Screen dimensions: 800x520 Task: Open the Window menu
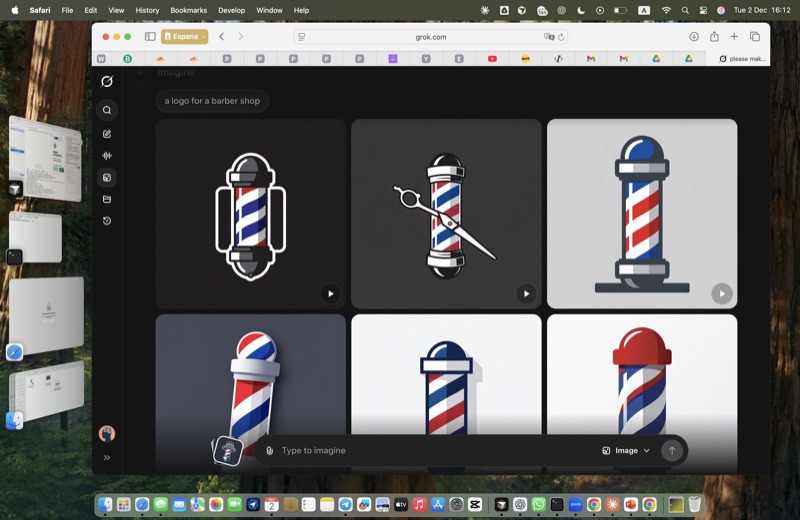[269, 10]
